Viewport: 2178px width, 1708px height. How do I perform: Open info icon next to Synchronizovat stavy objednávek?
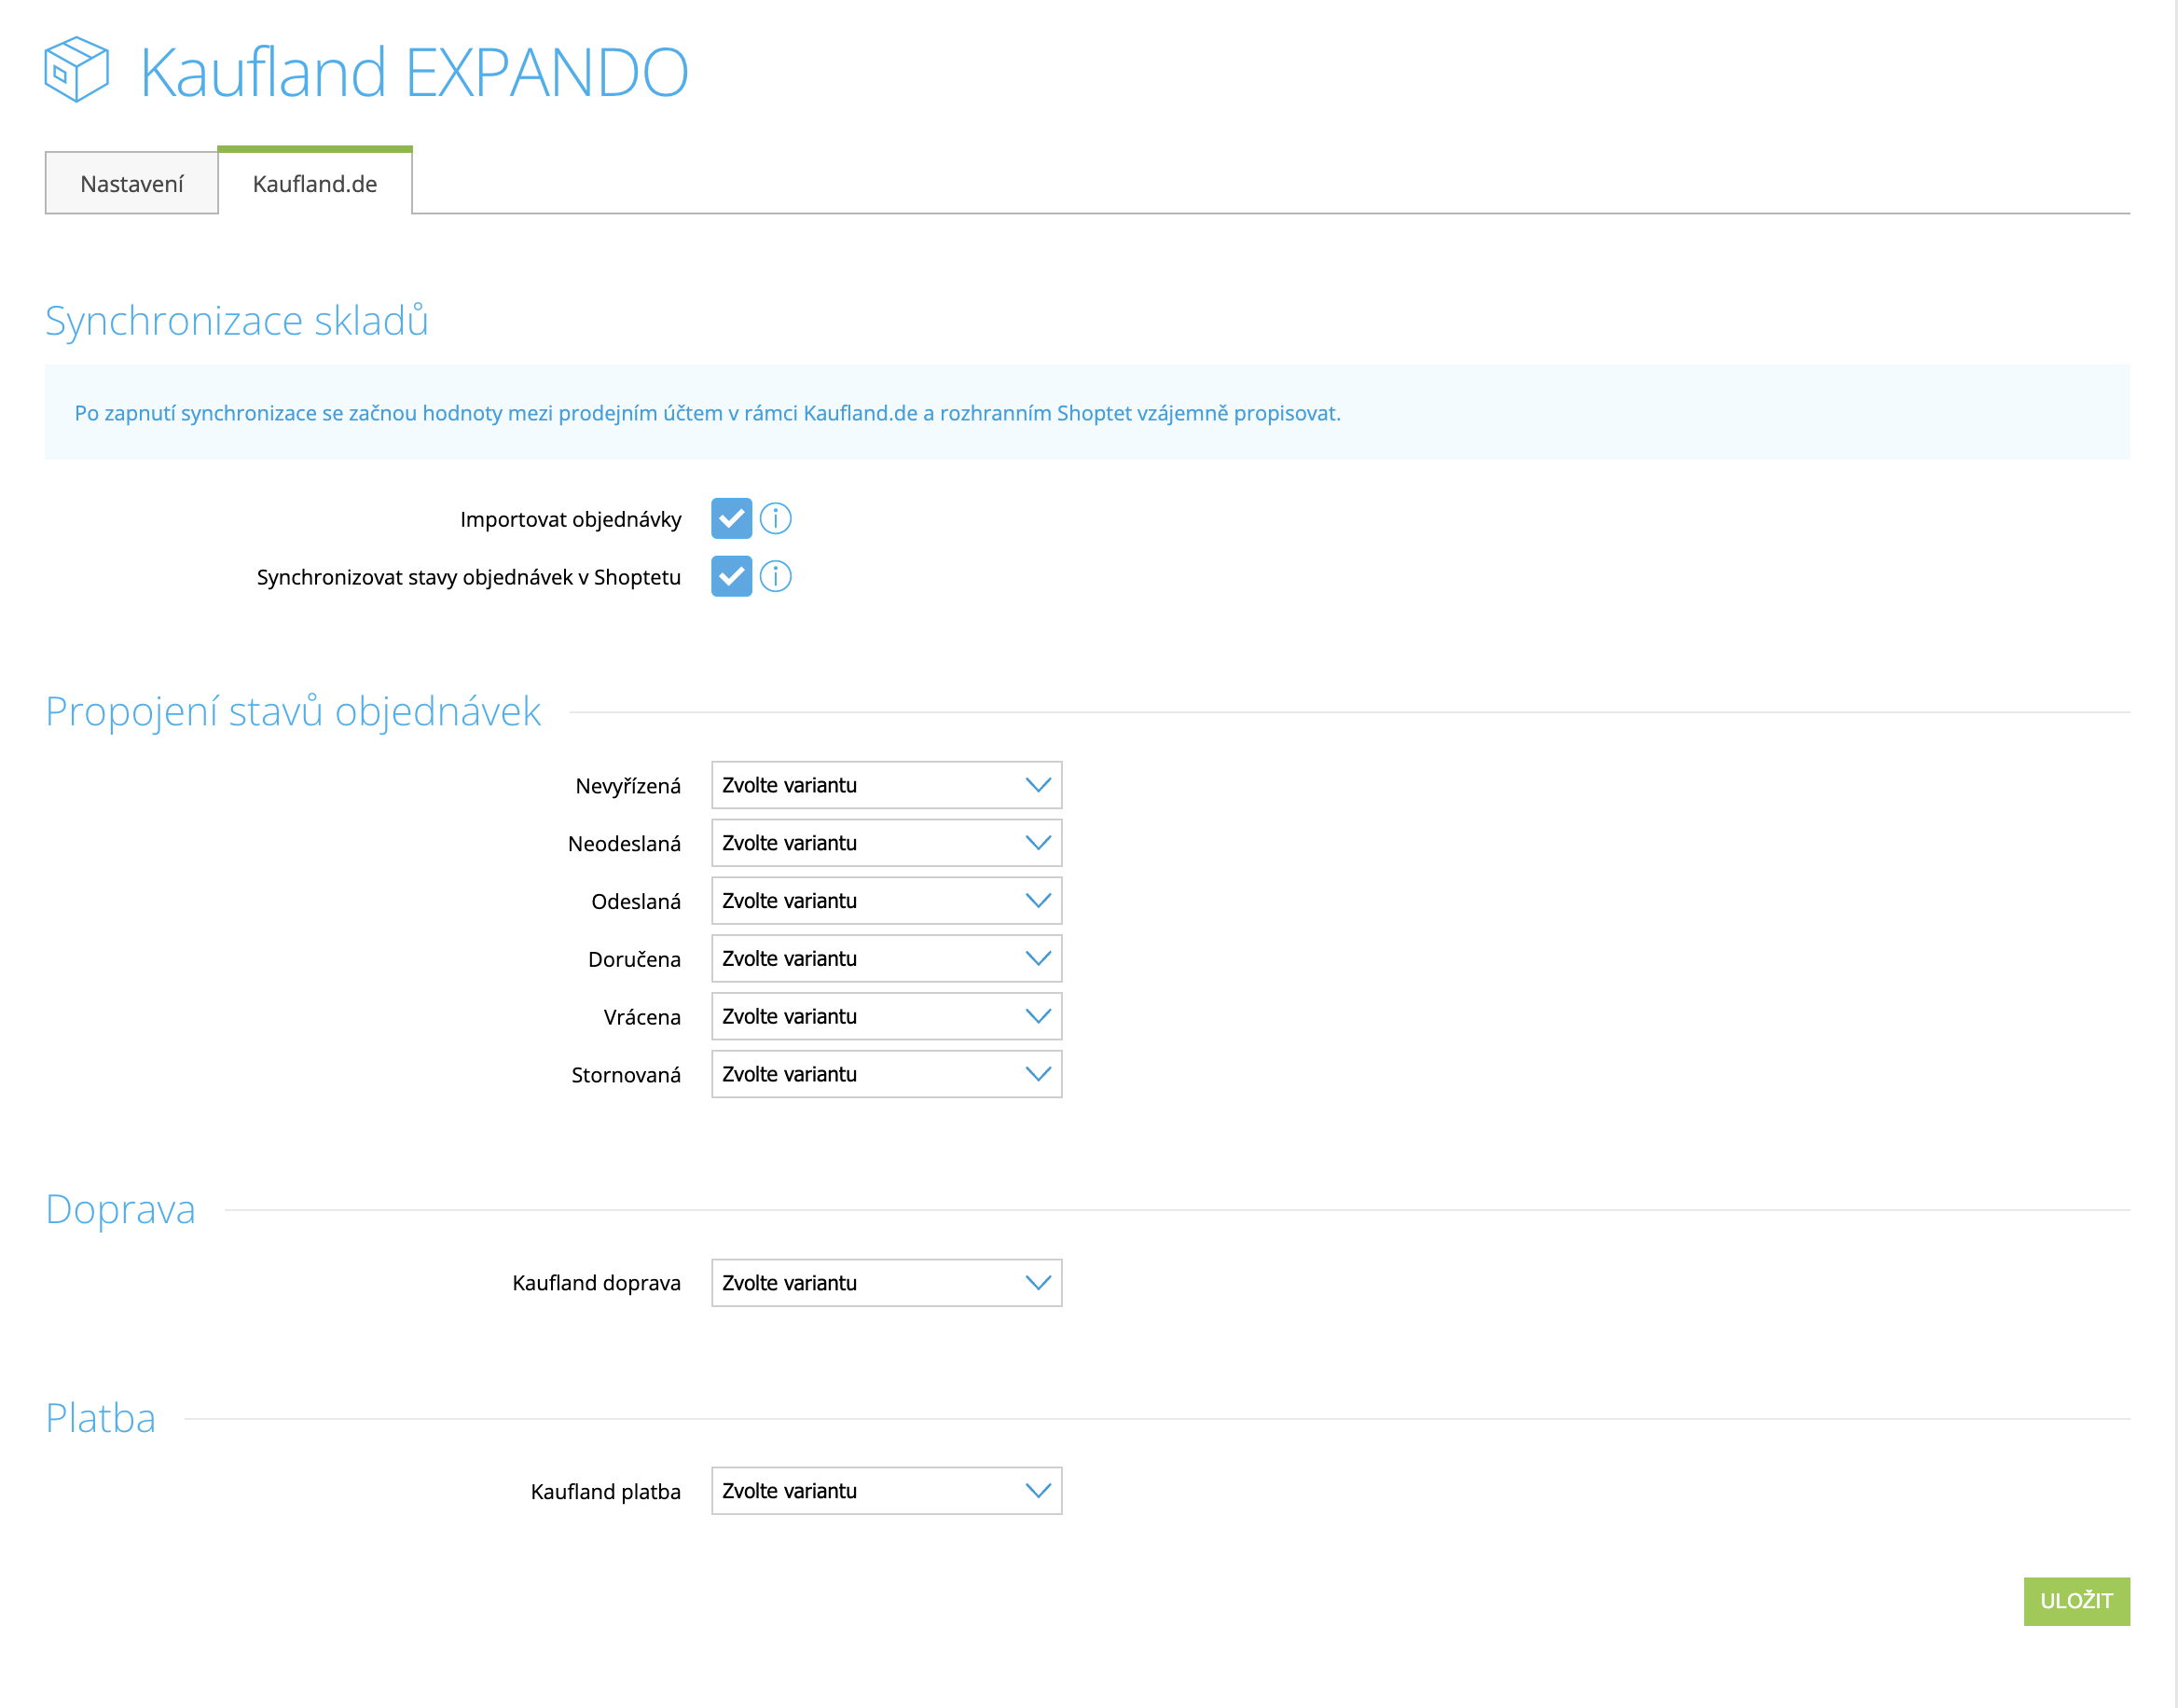775,576
